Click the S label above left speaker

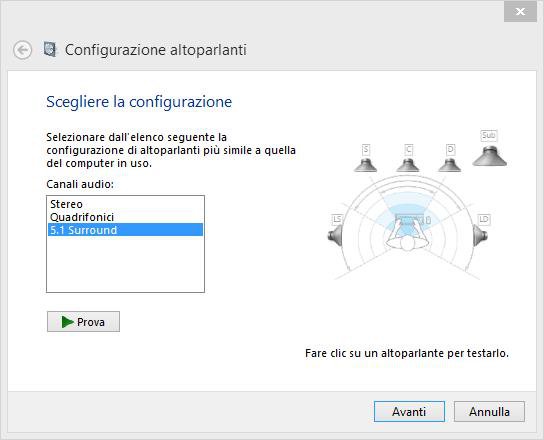(365, 150)
